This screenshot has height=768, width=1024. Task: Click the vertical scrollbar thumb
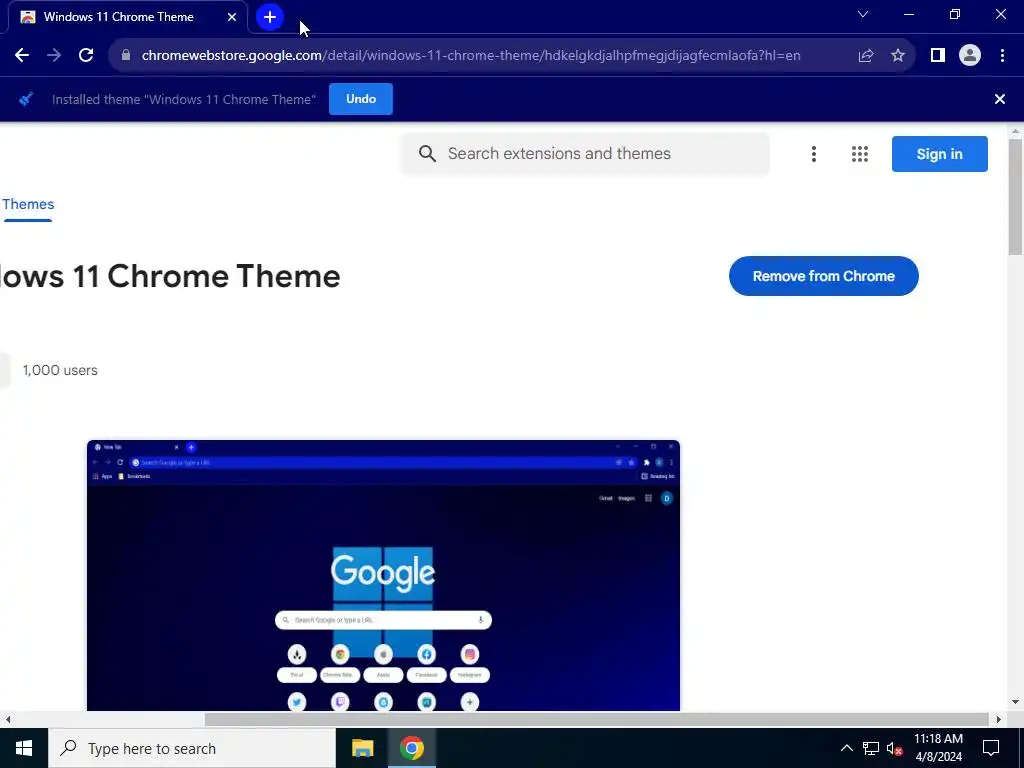(1016, 196)
